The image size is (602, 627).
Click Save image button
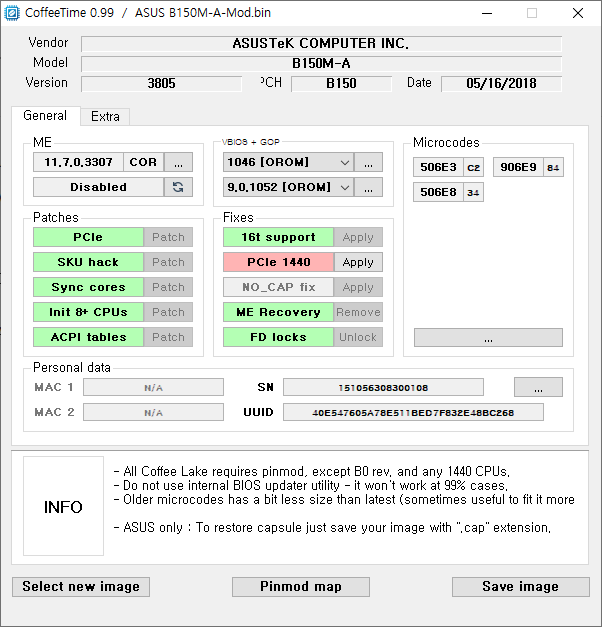tap(521, 587)
